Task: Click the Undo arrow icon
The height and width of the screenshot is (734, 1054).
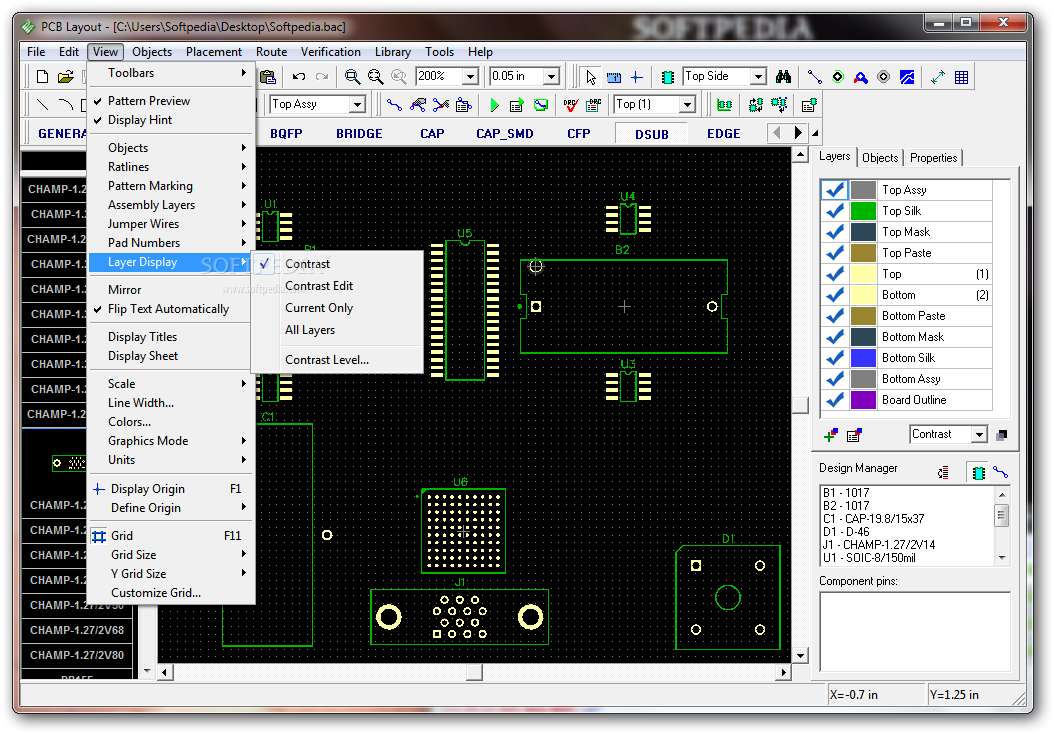Action: click(299, 77)
